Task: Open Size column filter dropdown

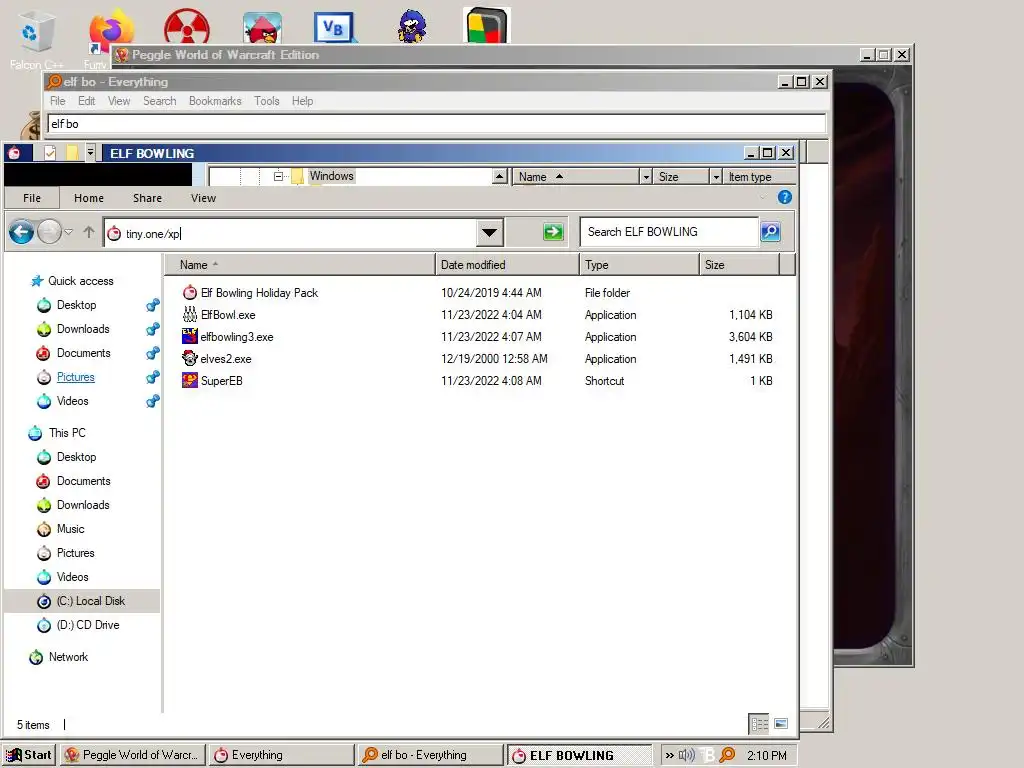Action: [716, 177]
